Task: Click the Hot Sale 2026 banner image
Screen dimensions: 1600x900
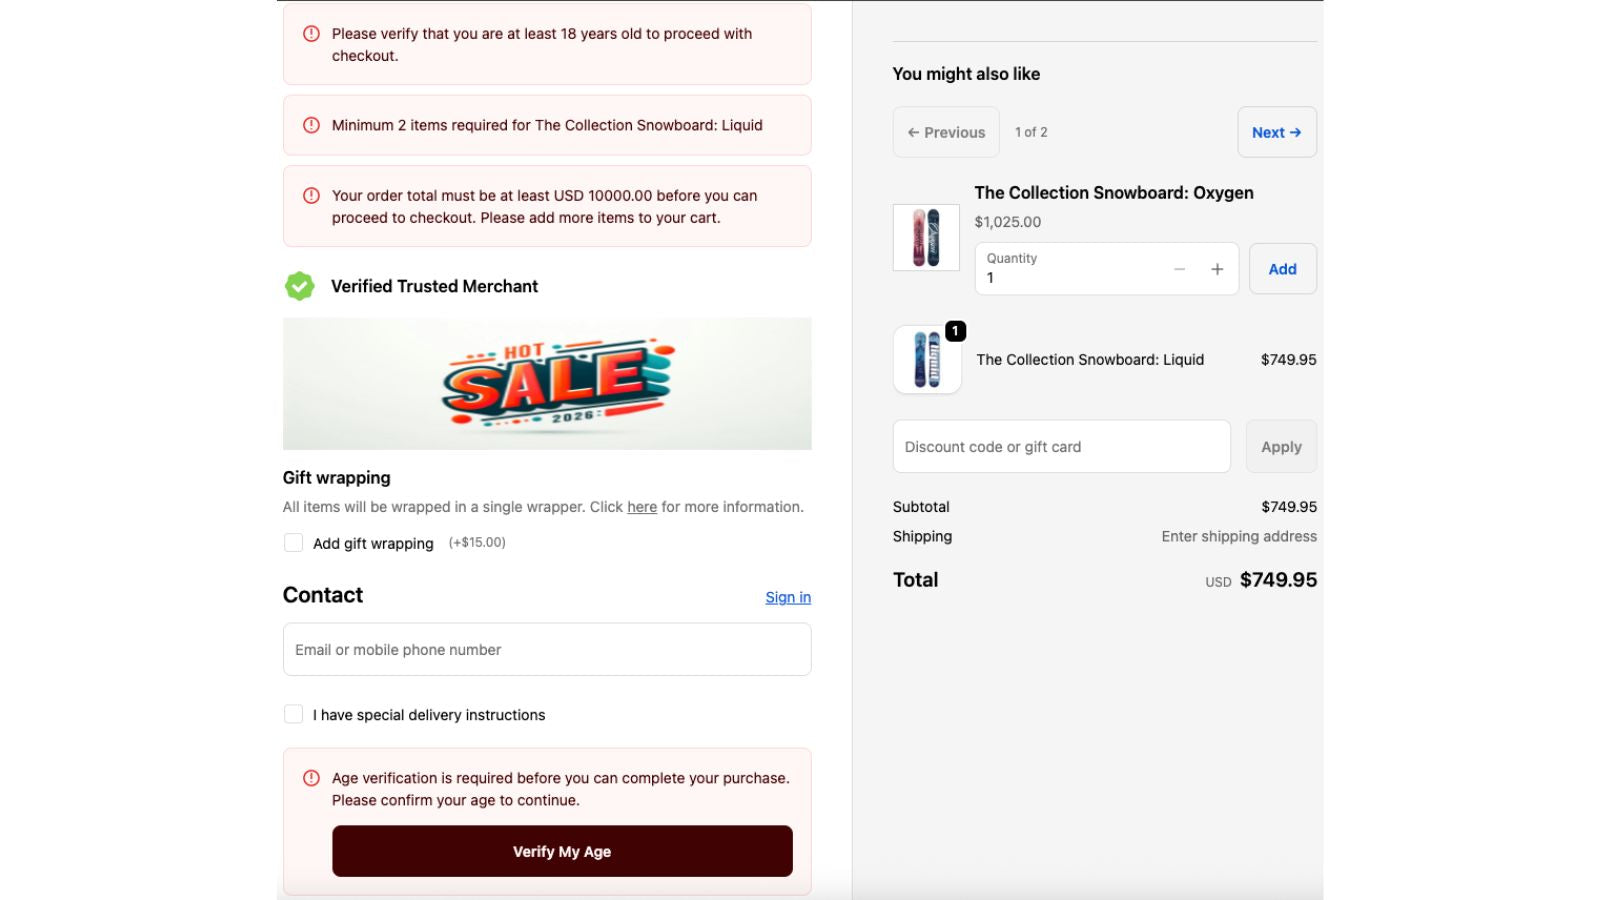Action: (547, 384)
